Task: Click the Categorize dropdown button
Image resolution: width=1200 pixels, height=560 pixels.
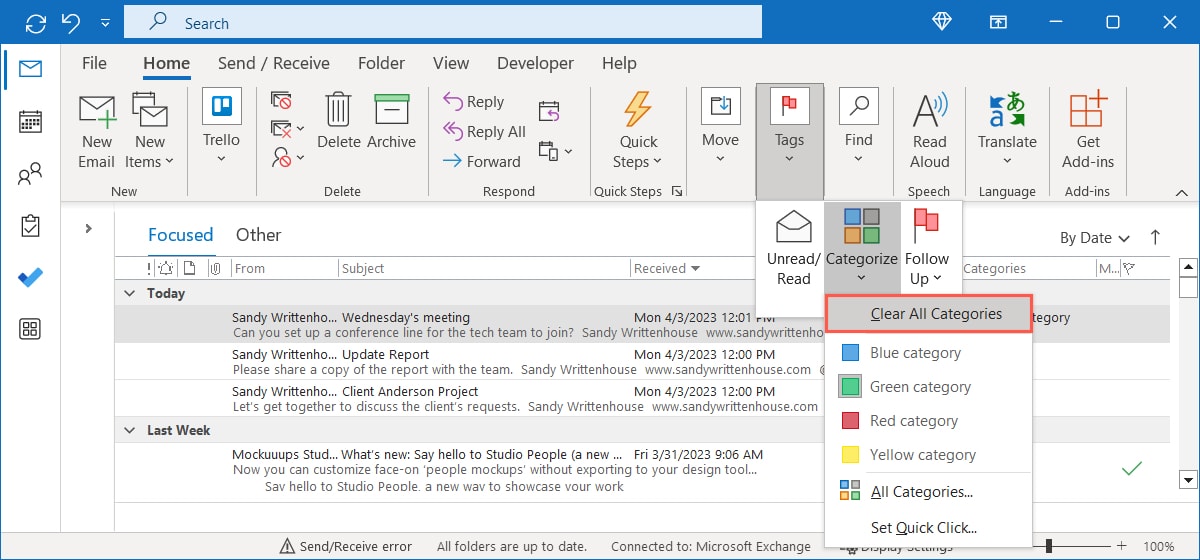Action: [862, 246]
